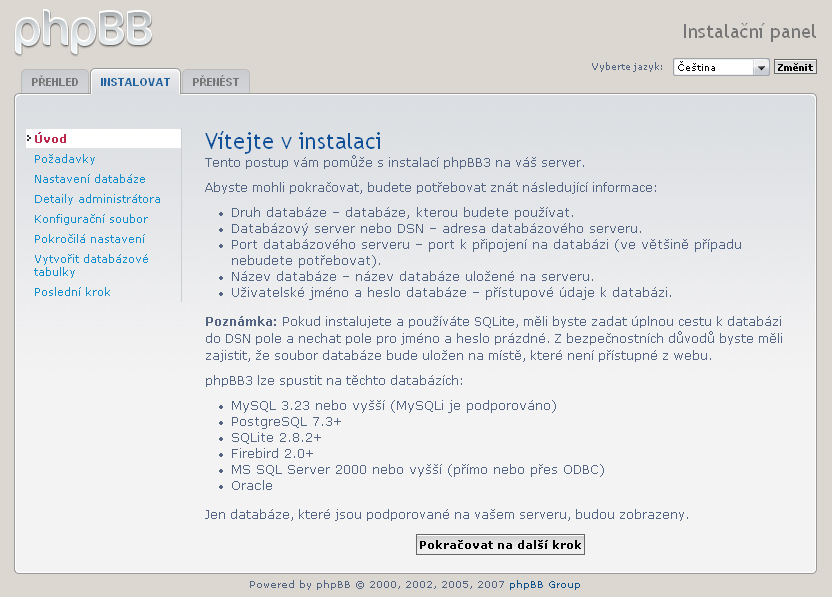Viewport: 832px width, 597px height.
Task: Click the Instalační panel title text
Action: (749, 32)
